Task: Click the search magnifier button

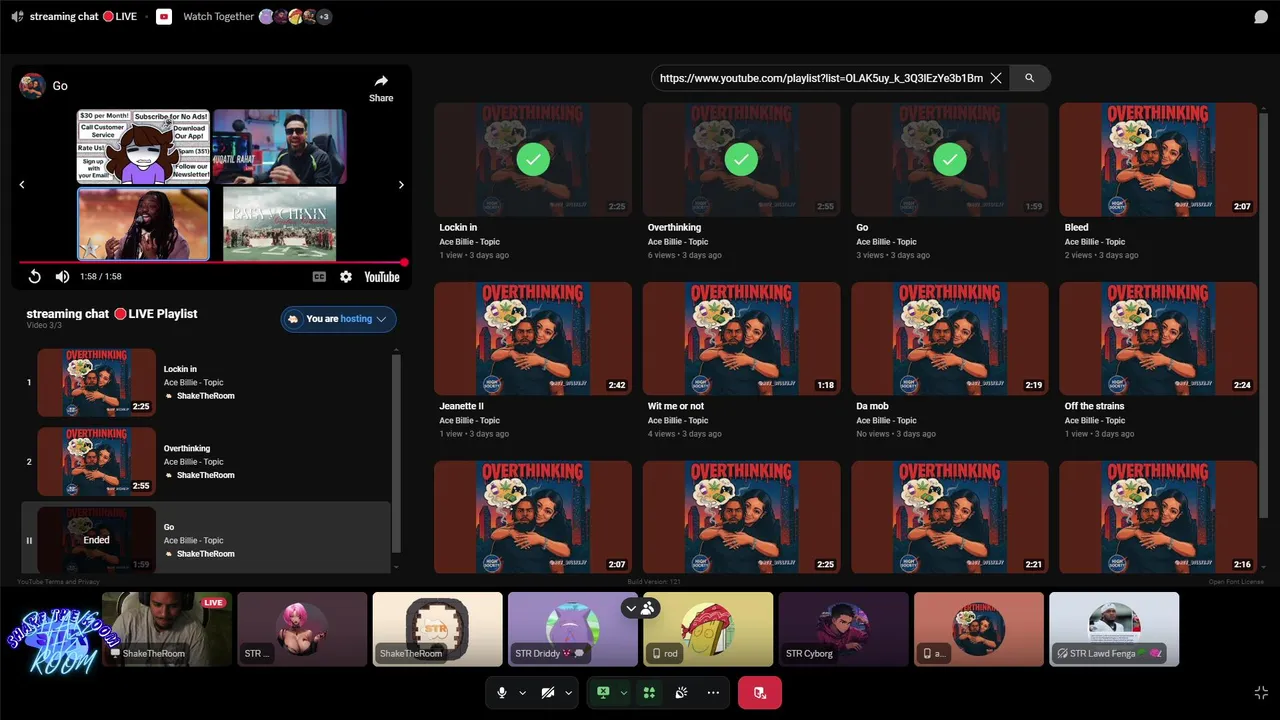Action: click(x=1029, y=78)
